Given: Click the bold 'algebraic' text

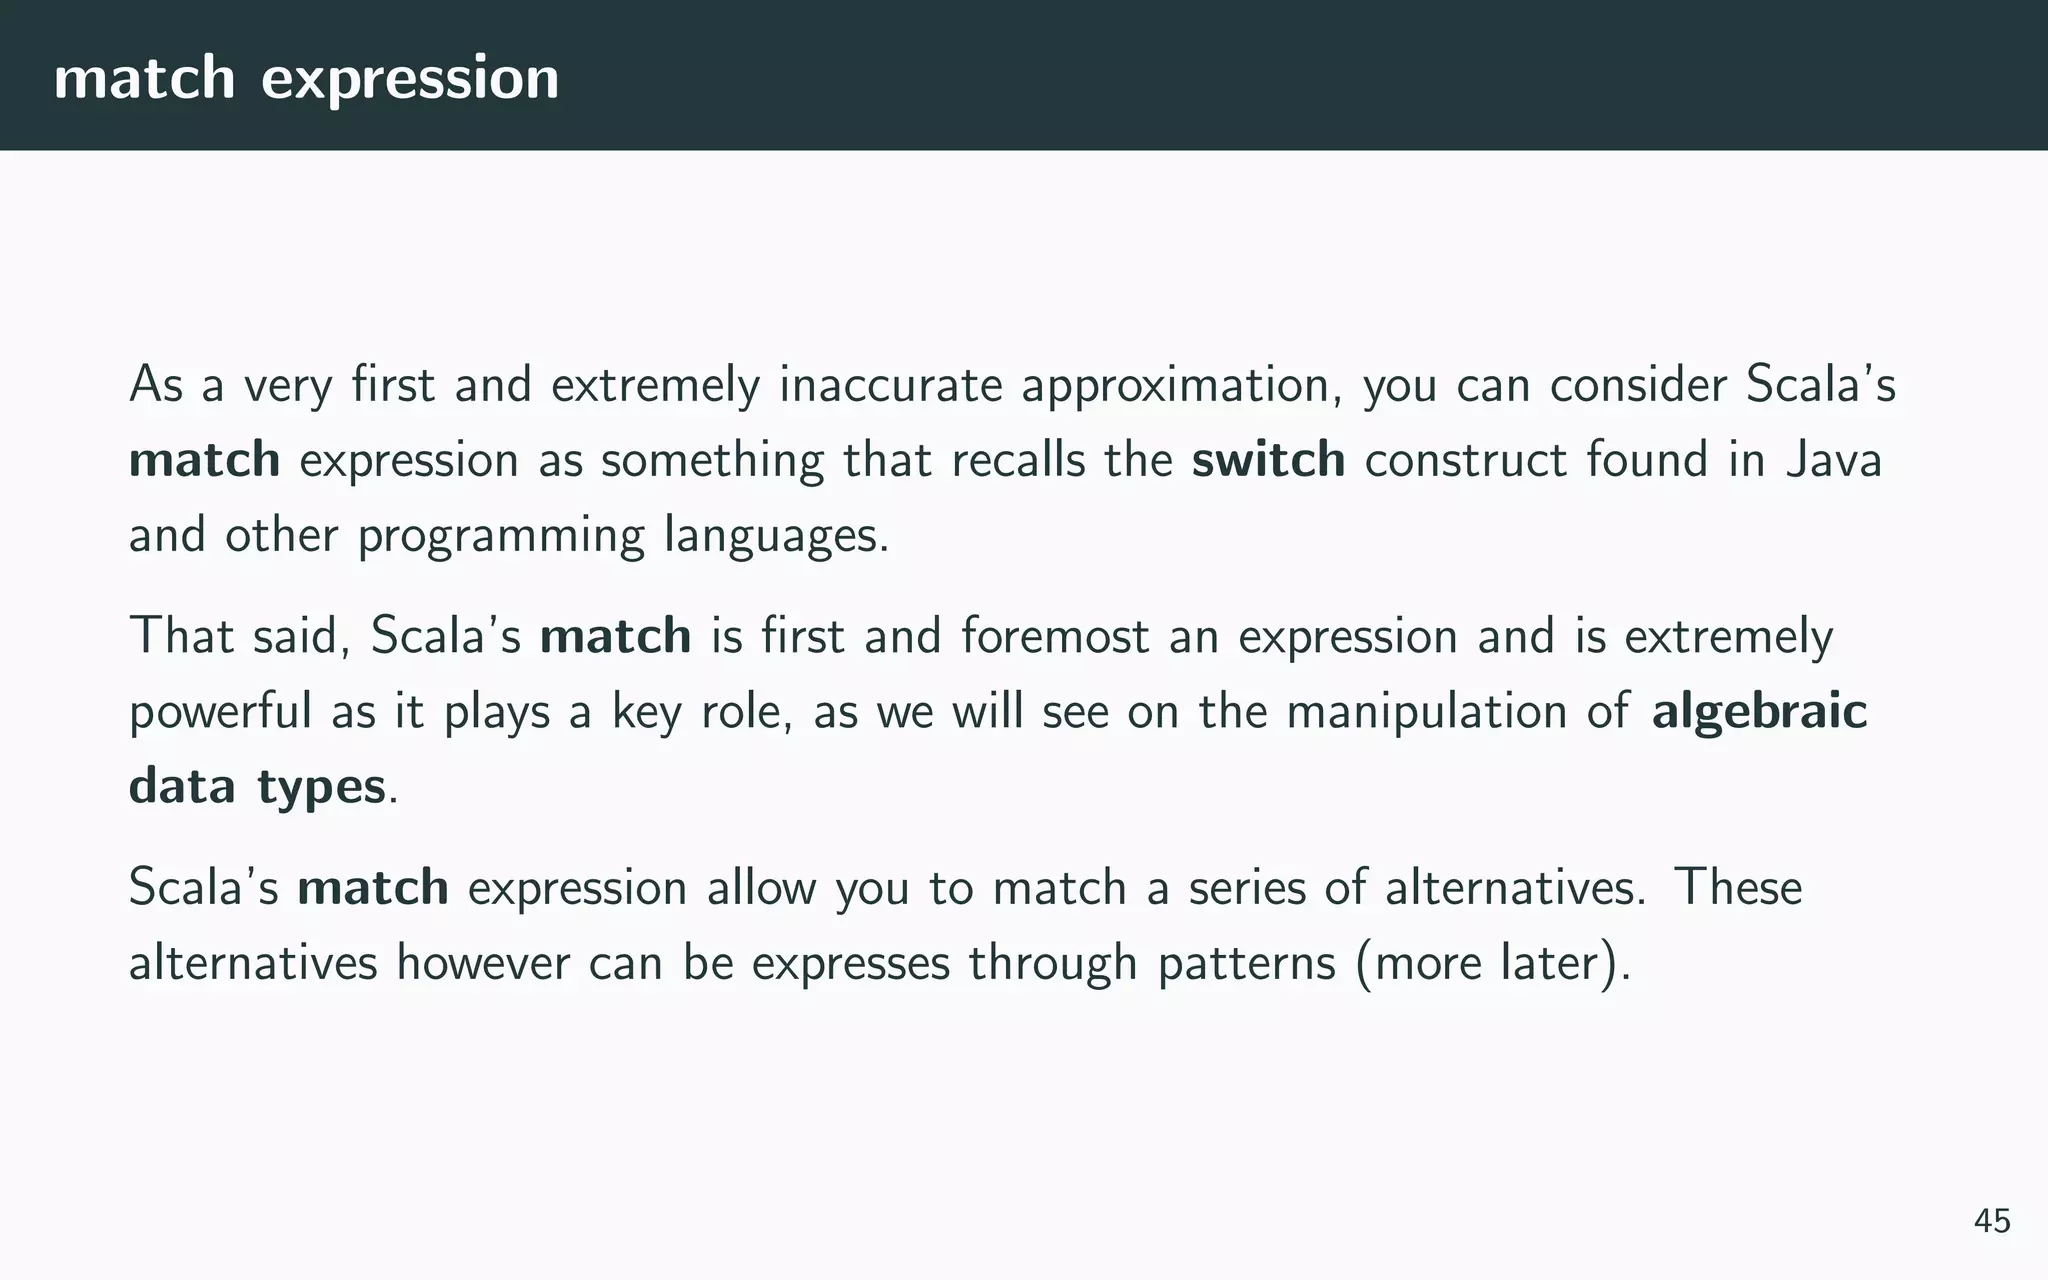Looking at the screenshot, I should pyautogui.click(x=1759, y=711).
